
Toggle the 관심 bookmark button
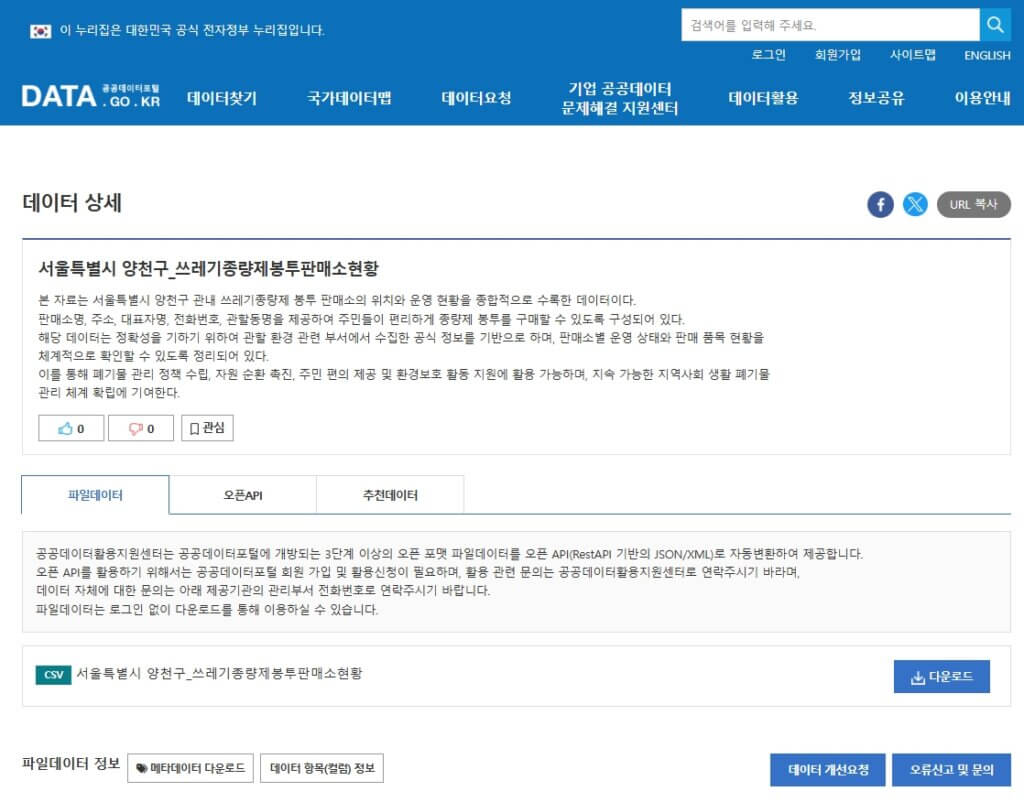(x=207, y=428)
